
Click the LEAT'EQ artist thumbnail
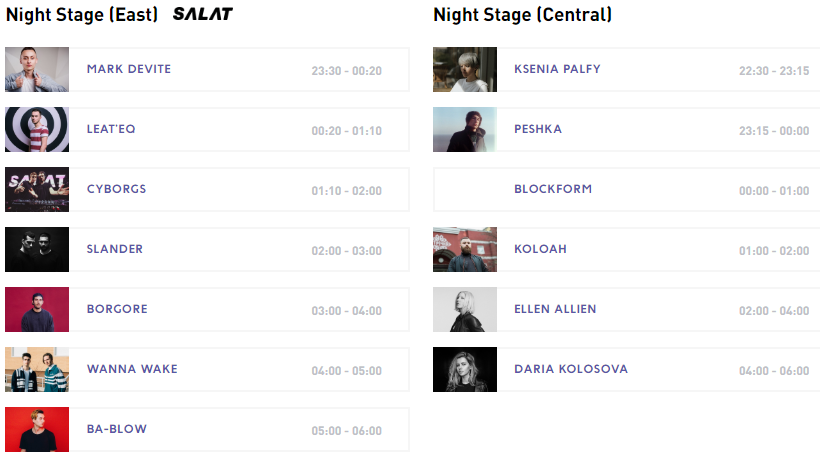pos(37,130)
